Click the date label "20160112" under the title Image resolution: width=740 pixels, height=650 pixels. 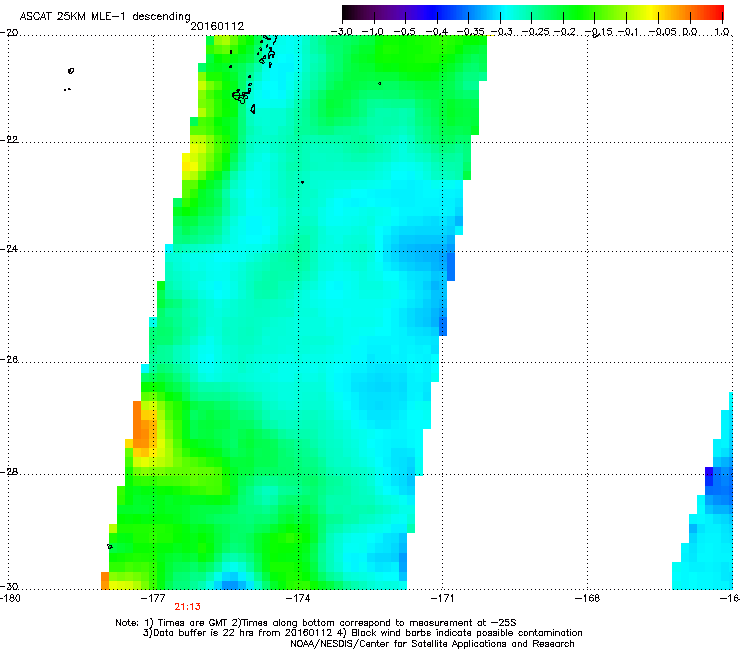tap(217, 26)
